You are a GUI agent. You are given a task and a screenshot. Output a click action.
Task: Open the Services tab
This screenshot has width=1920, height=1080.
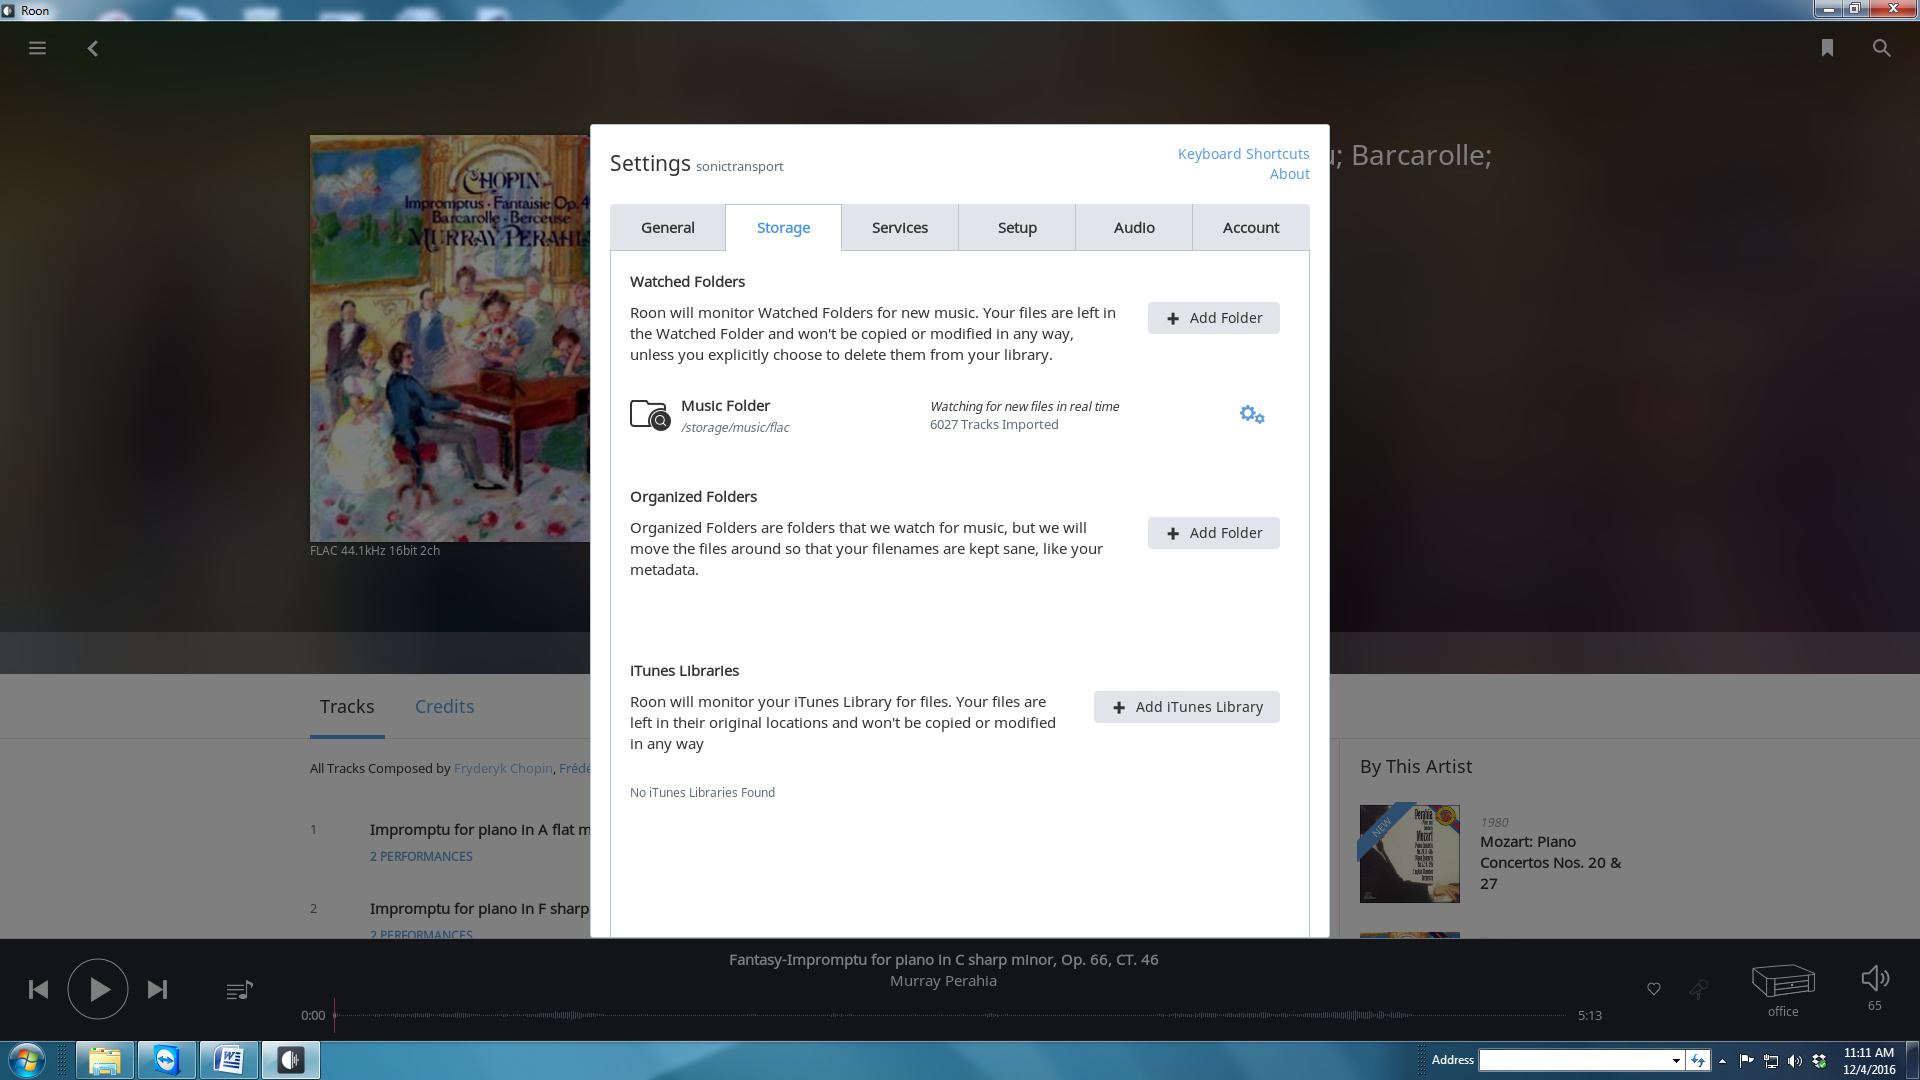(899, 228)
